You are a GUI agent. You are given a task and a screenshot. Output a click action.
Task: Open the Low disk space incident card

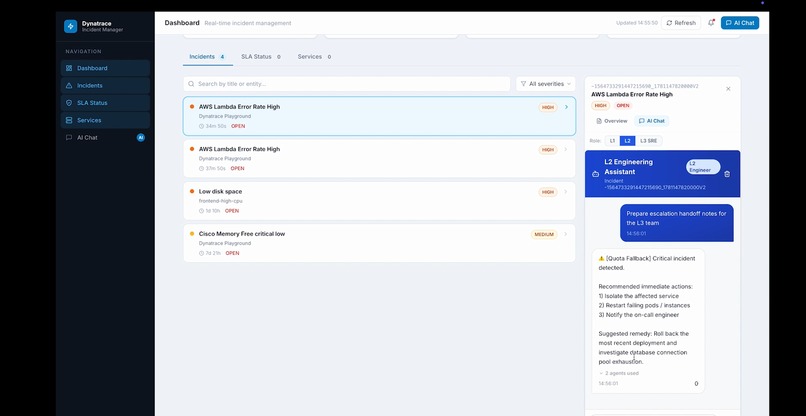click(379, 201)
